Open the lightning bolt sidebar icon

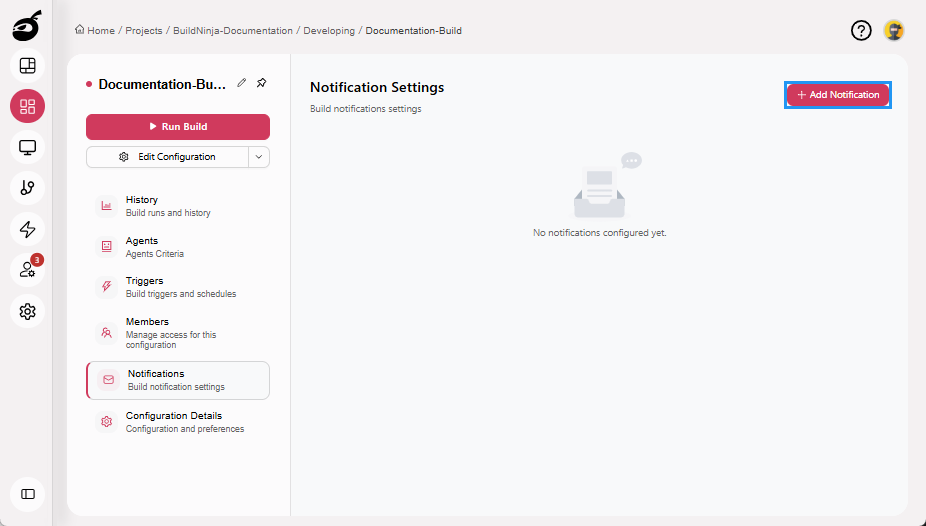pyautogui.click(x=28, y=229)
